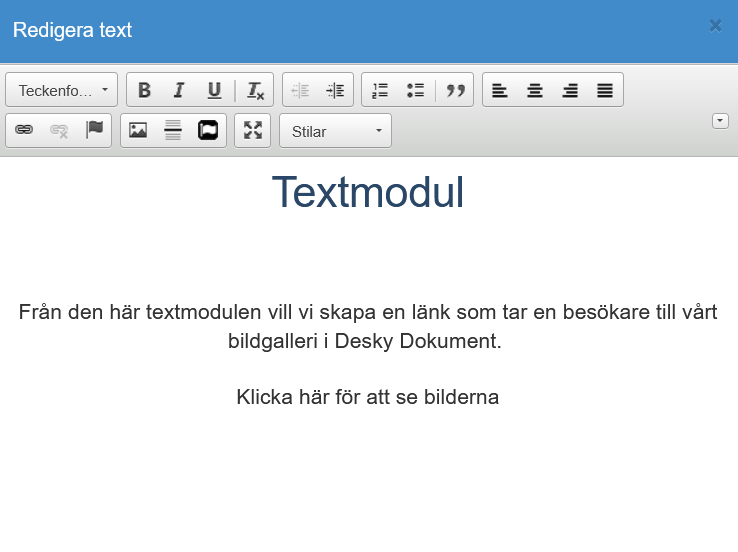Insert a numbered list
Viewport: 738px width, 552px height.
tap(380, 90)
